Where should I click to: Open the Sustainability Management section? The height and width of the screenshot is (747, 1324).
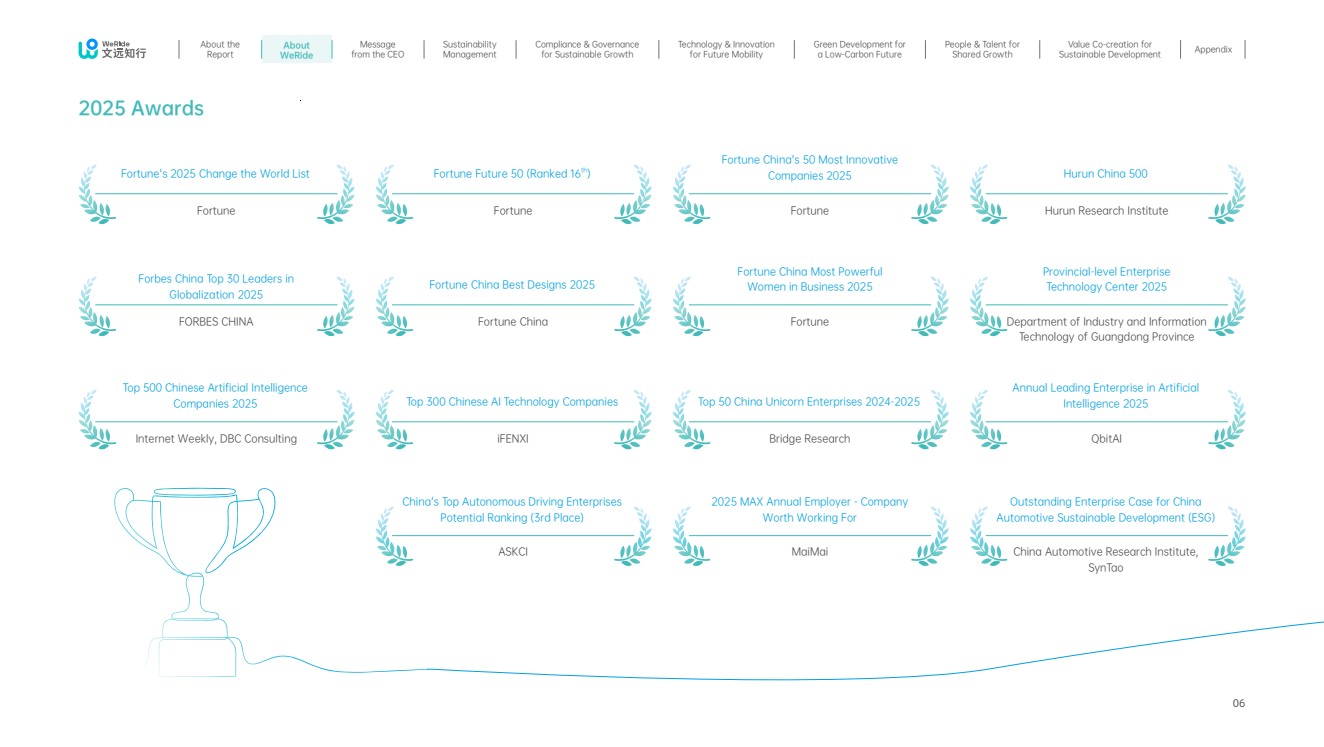469,50
